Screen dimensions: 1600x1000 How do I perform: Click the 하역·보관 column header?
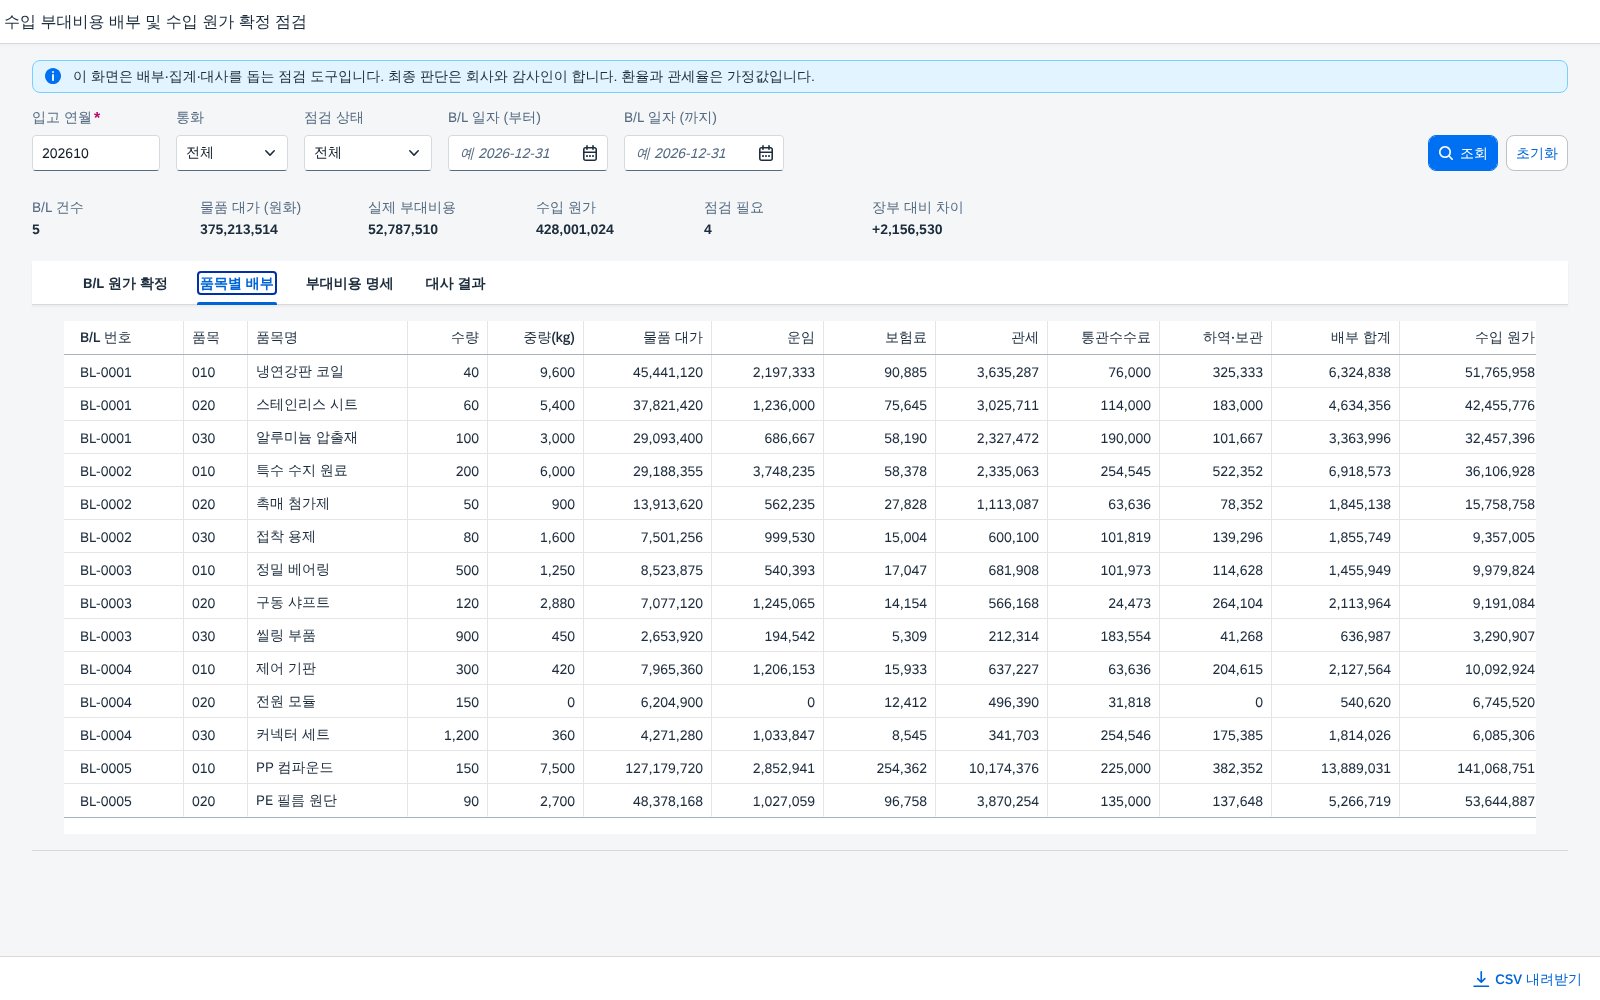[x=1216, y=338]
